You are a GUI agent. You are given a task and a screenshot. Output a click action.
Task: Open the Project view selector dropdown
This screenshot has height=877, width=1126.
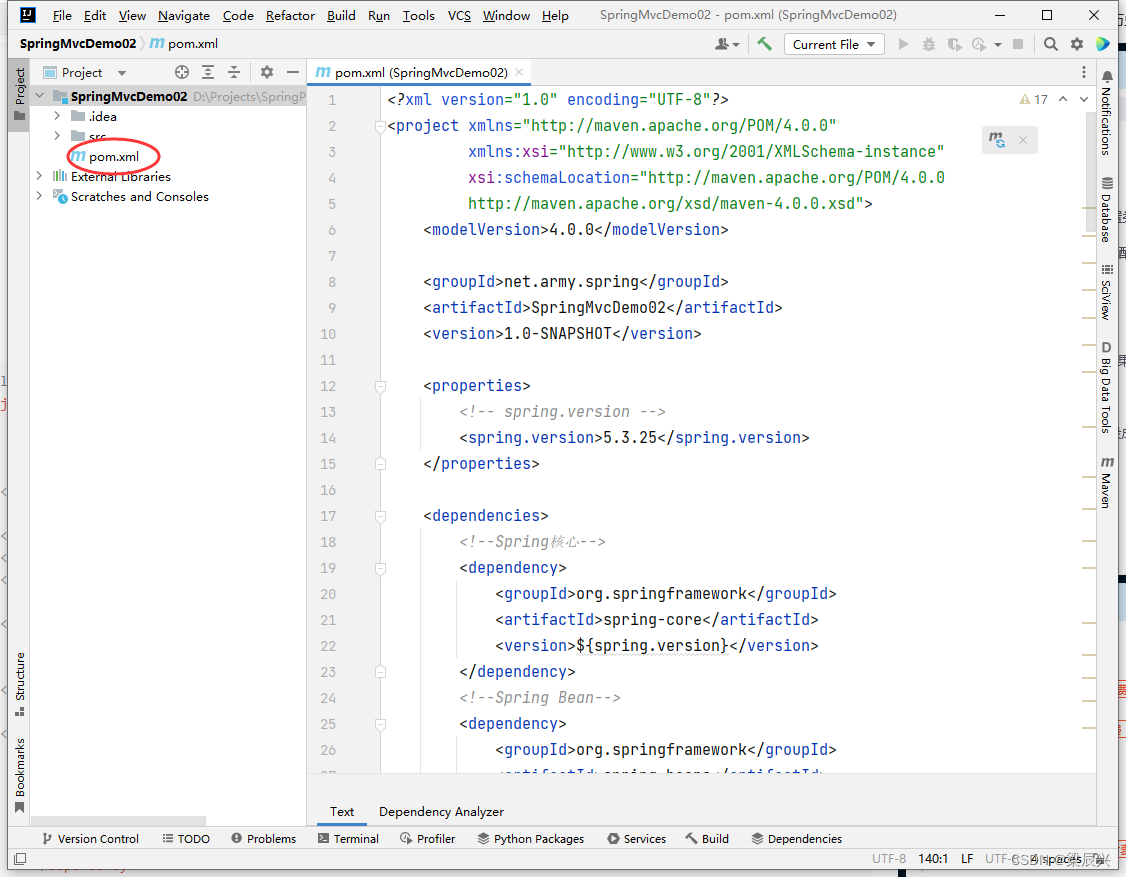click(84, 73)
